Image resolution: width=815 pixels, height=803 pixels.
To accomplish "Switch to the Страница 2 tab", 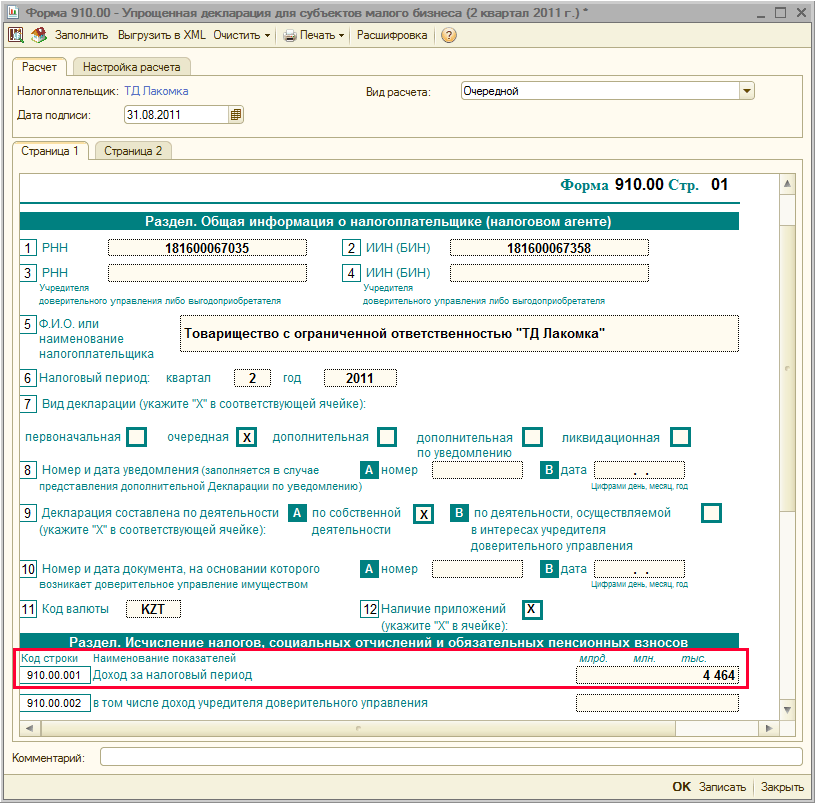I will coord(133,151).
